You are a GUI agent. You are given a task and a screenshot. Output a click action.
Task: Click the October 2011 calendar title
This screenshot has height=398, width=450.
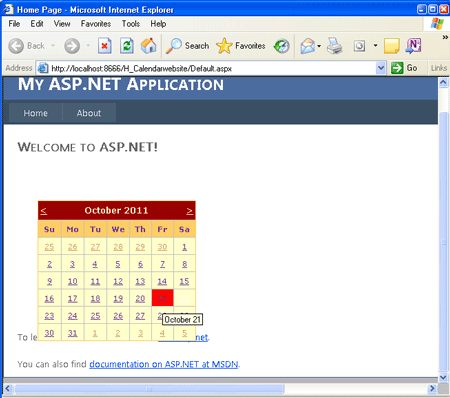click(116, 210)
